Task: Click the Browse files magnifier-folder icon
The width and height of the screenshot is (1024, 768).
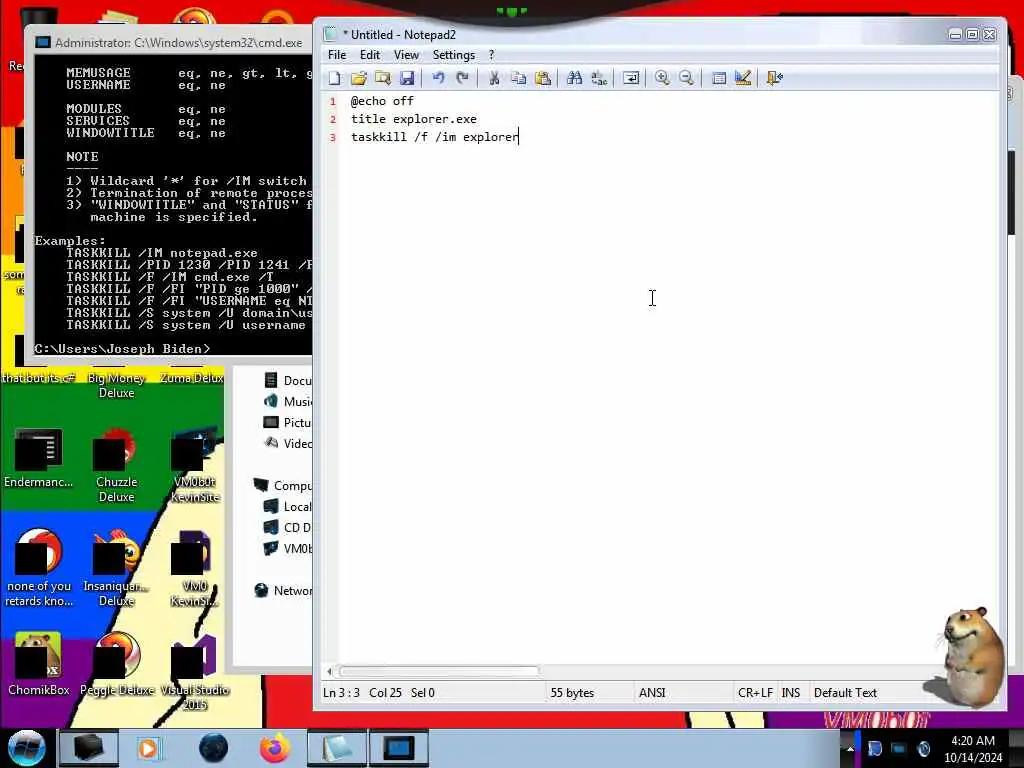Action: (x=383, y=78)
